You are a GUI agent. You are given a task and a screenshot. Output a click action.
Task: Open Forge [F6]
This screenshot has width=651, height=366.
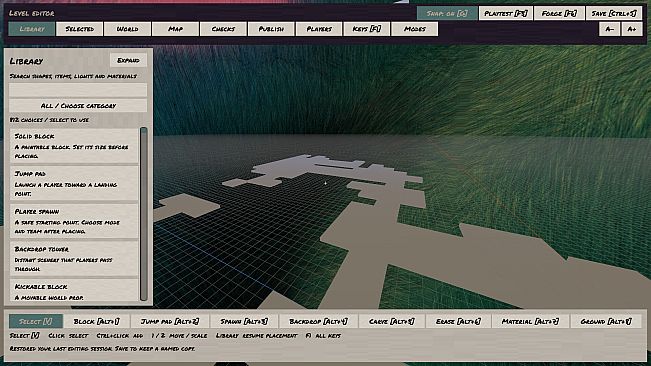(x=559, y=13)
